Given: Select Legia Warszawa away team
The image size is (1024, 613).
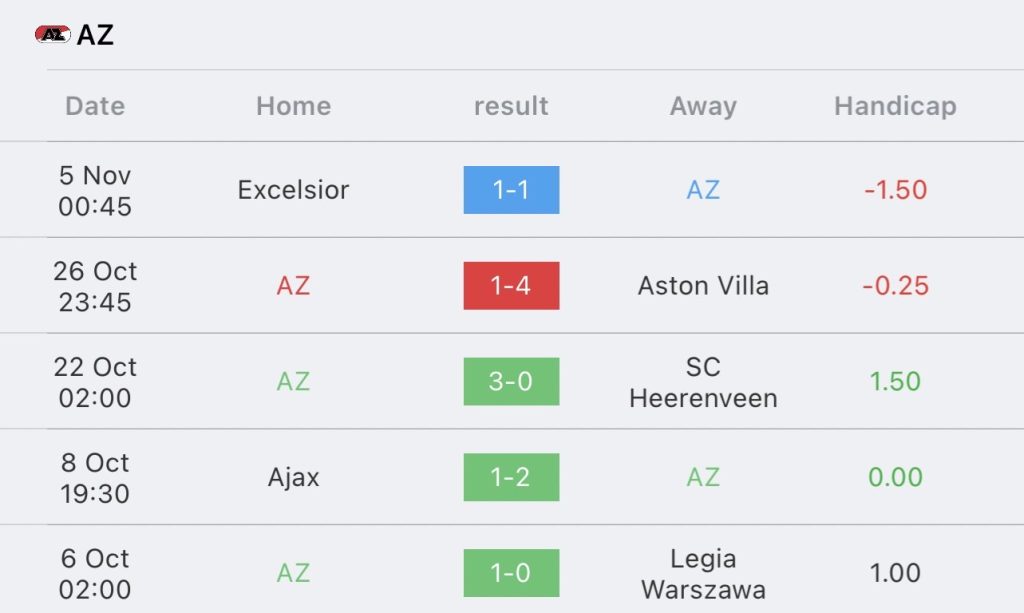Looking at the screenshot, I should [703, 573].
